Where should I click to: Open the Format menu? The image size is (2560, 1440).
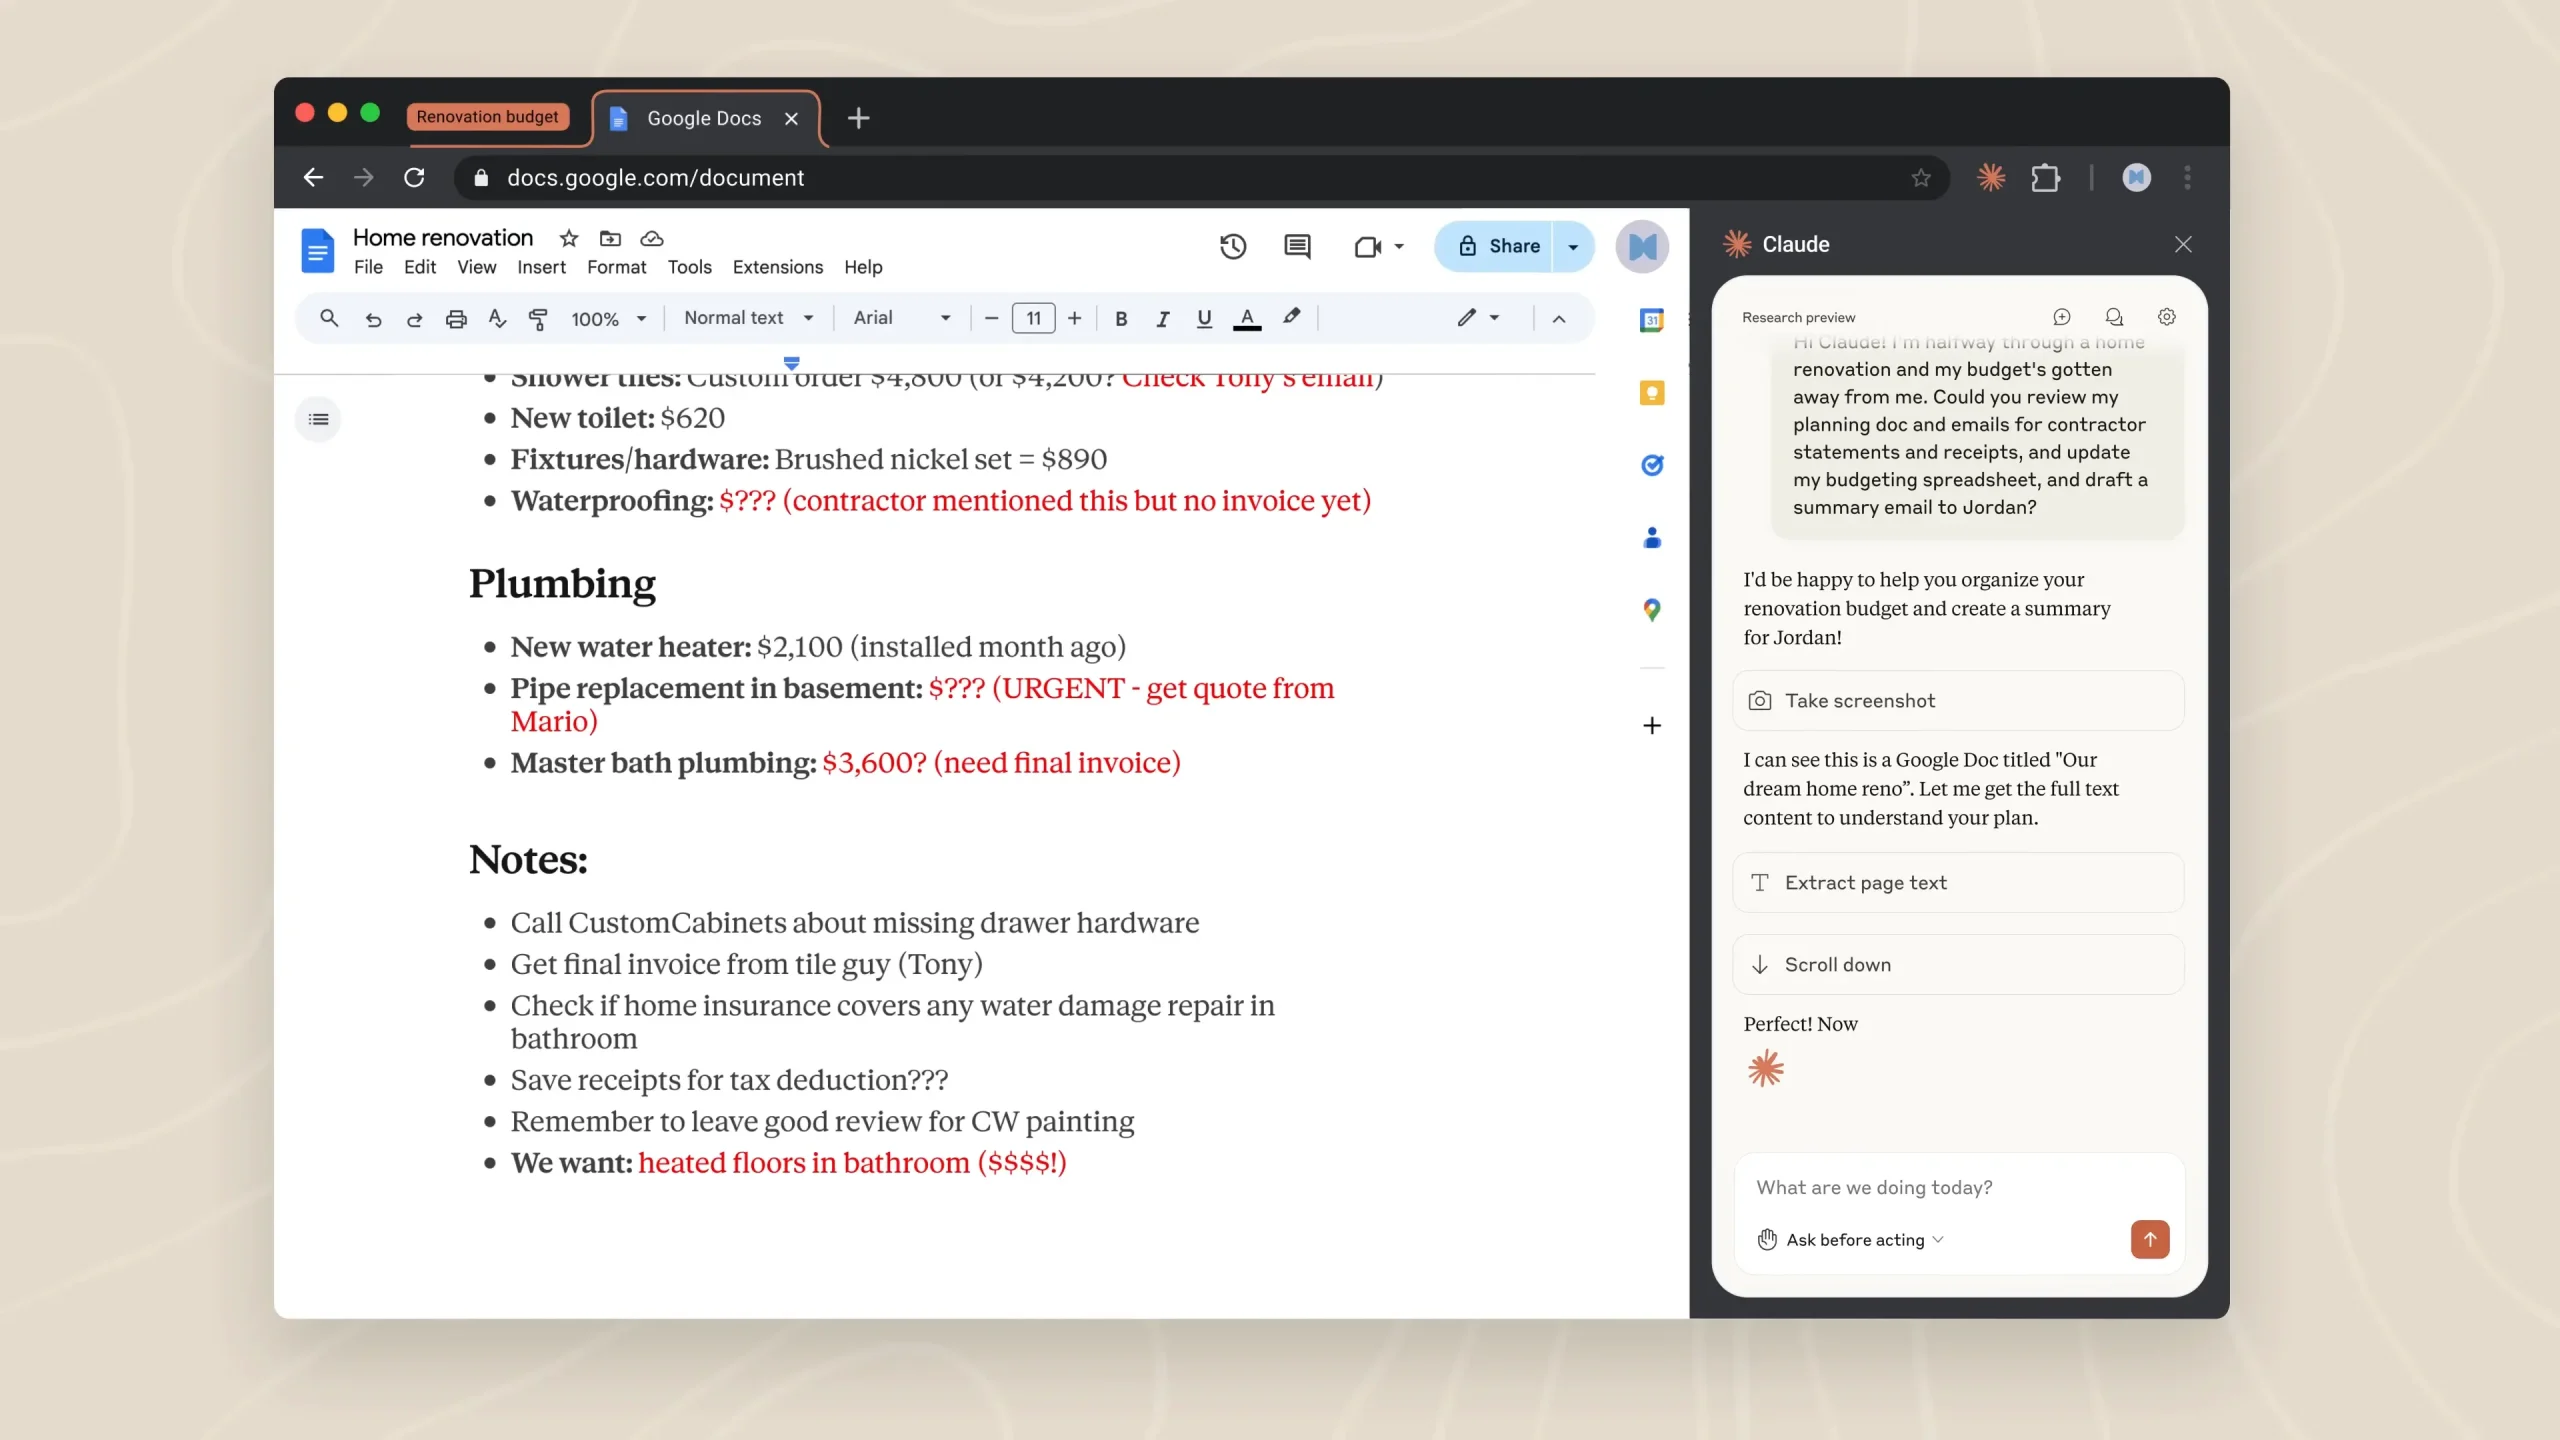click(x=616, y=267)
